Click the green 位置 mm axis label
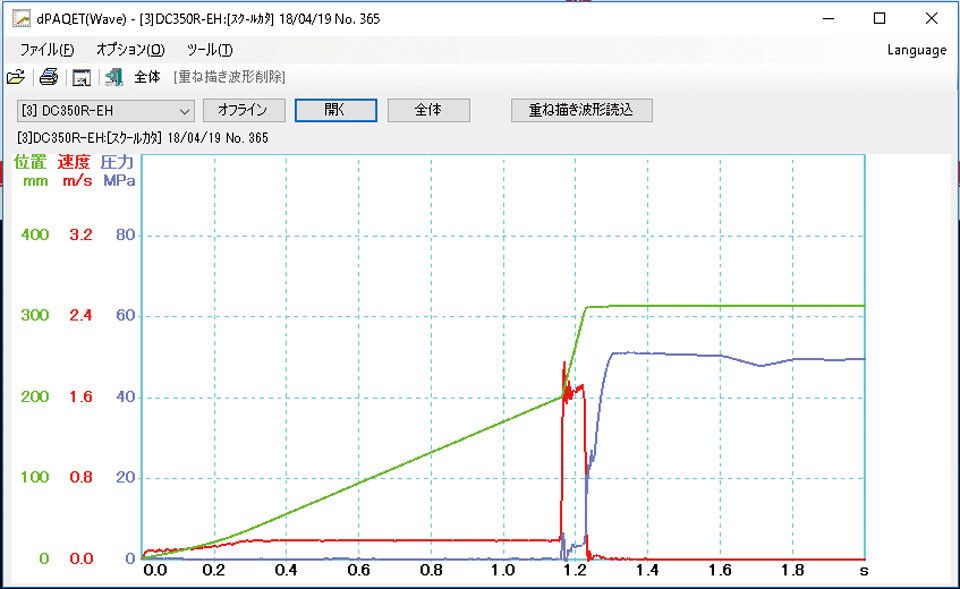The image size is (960, 589). (x=31, y=171)
